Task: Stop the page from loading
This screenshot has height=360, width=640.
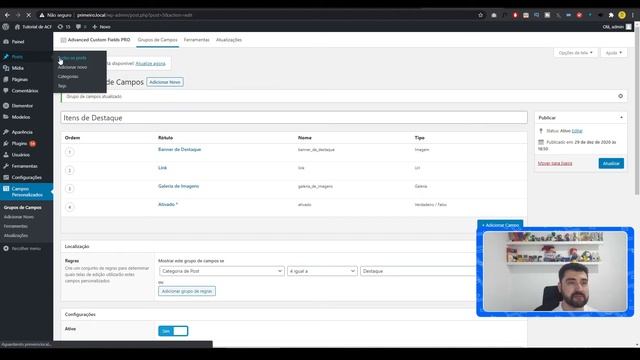Action: click(x=29, y=15)
